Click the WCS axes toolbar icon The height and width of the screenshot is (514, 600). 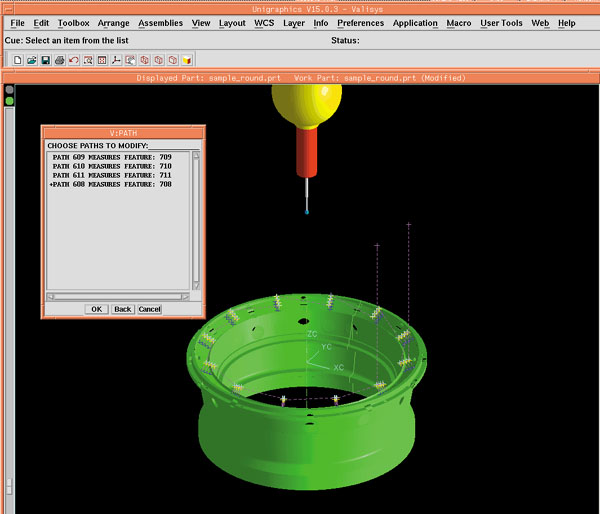tap(116, 60)
